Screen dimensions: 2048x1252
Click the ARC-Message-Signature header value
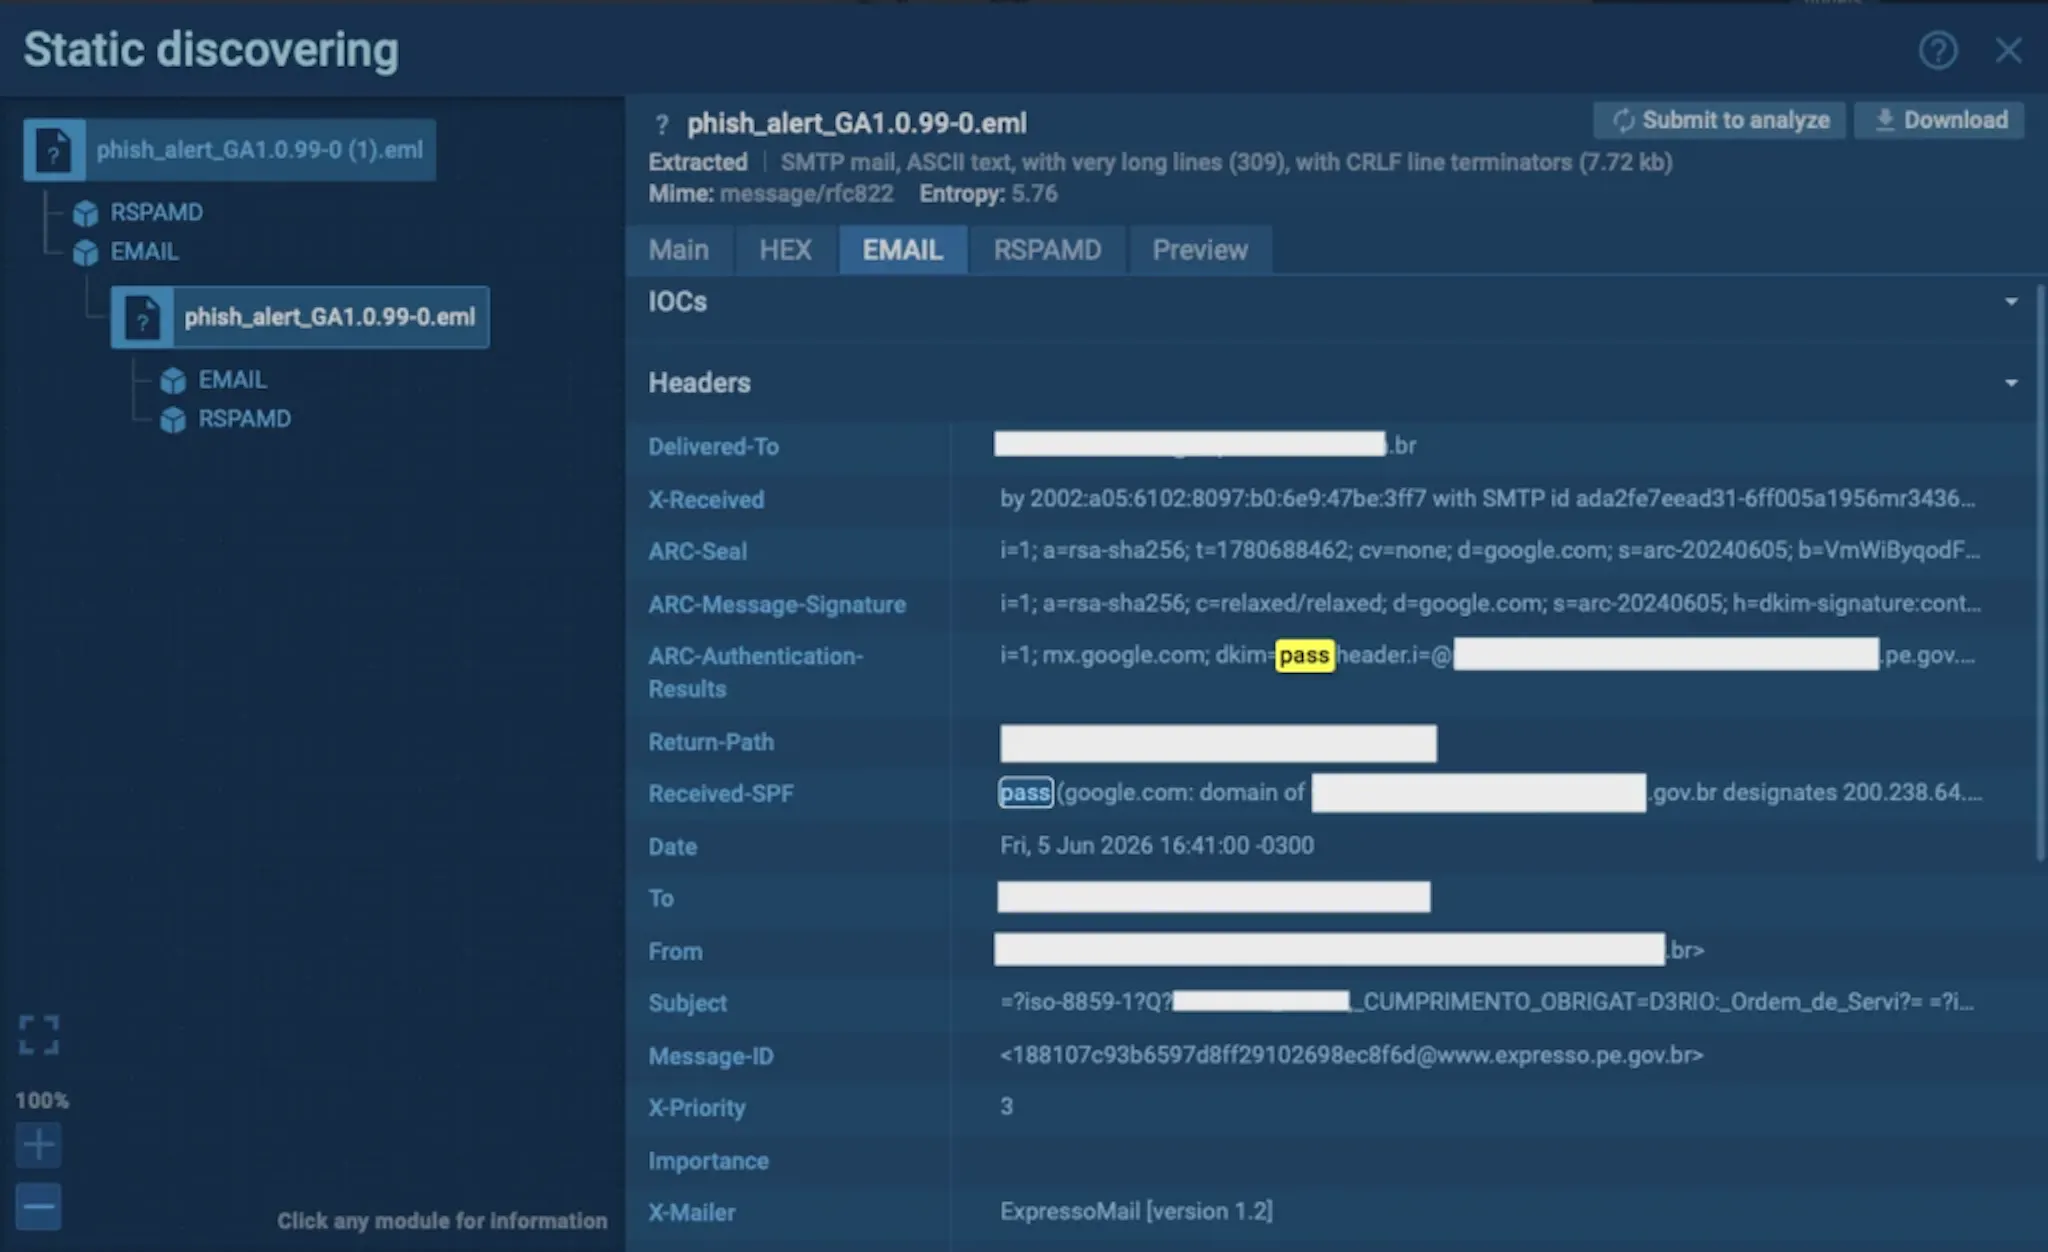1489,603
